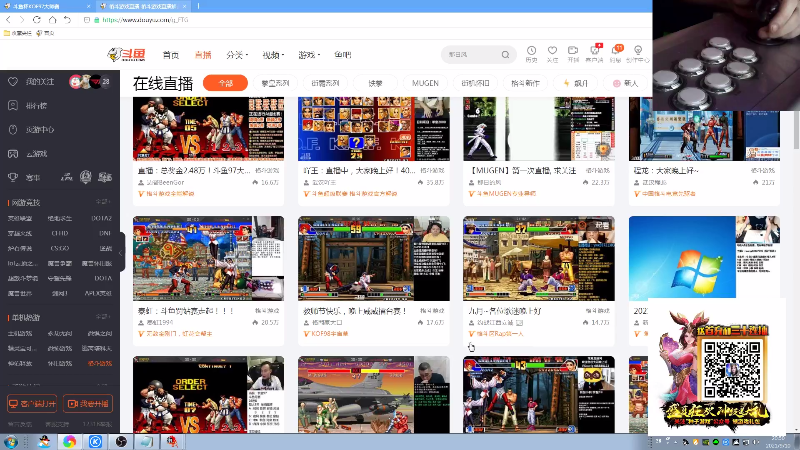Open the watch History clock icon
Image resolution: width=800 pixels, height=450 pixels.
pyautogui.click(x=531, y=51)
